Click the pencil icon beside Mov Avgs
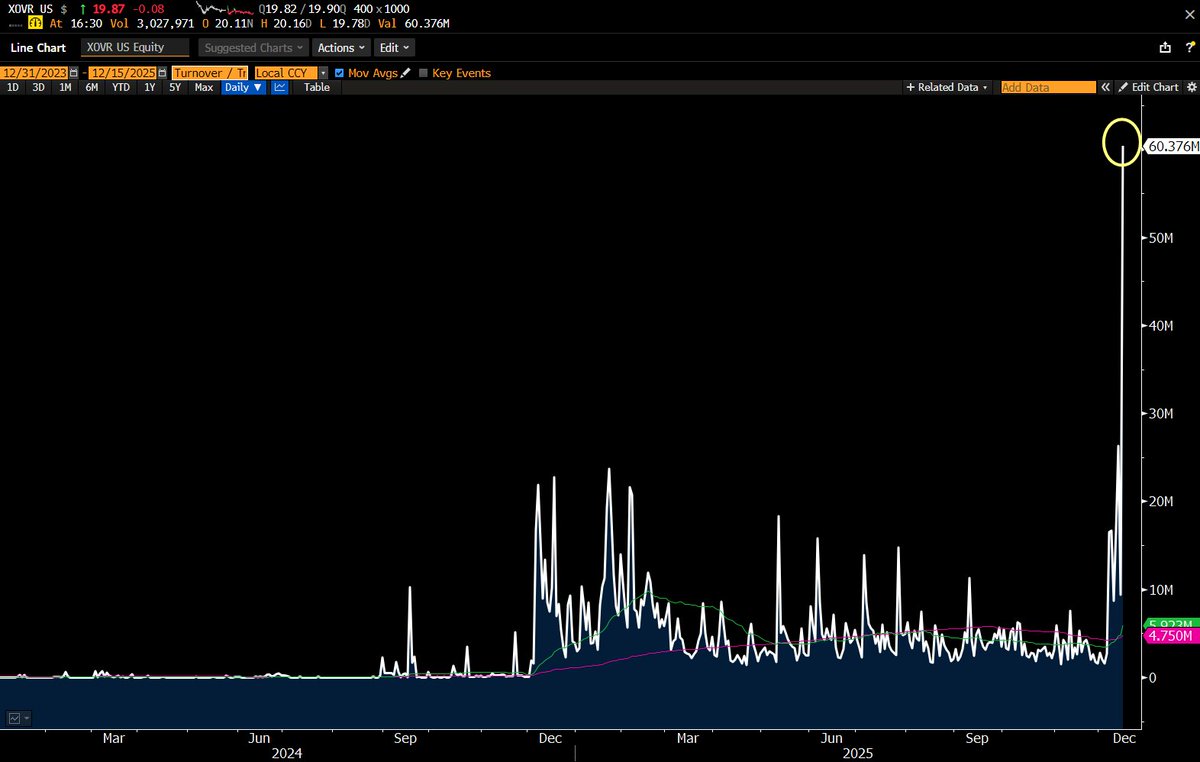1200x762 pixels. [x=406, y=73]
